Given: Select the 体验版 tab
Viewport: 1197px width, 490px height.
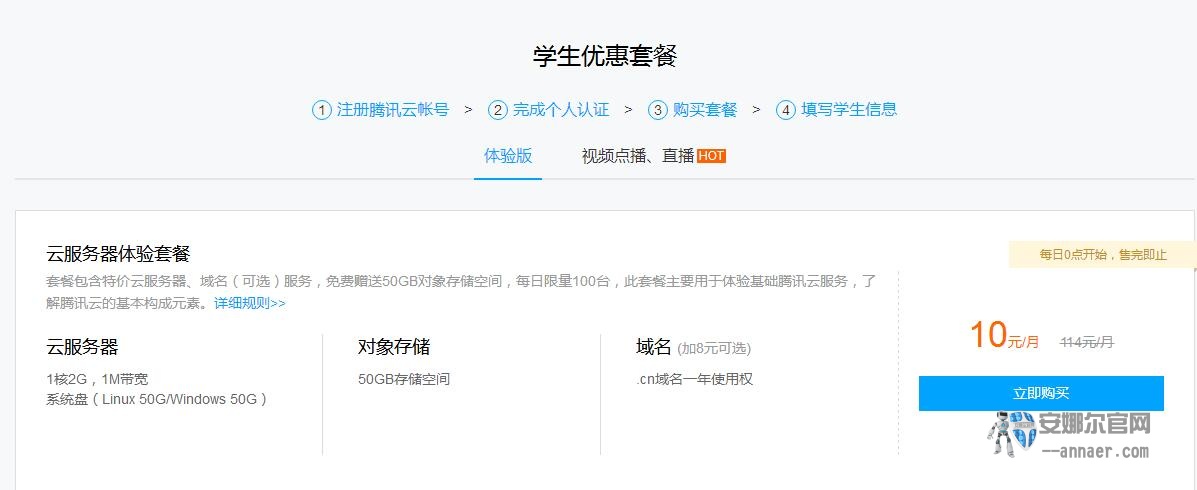Looking at the screenshot, I should 508,156.
